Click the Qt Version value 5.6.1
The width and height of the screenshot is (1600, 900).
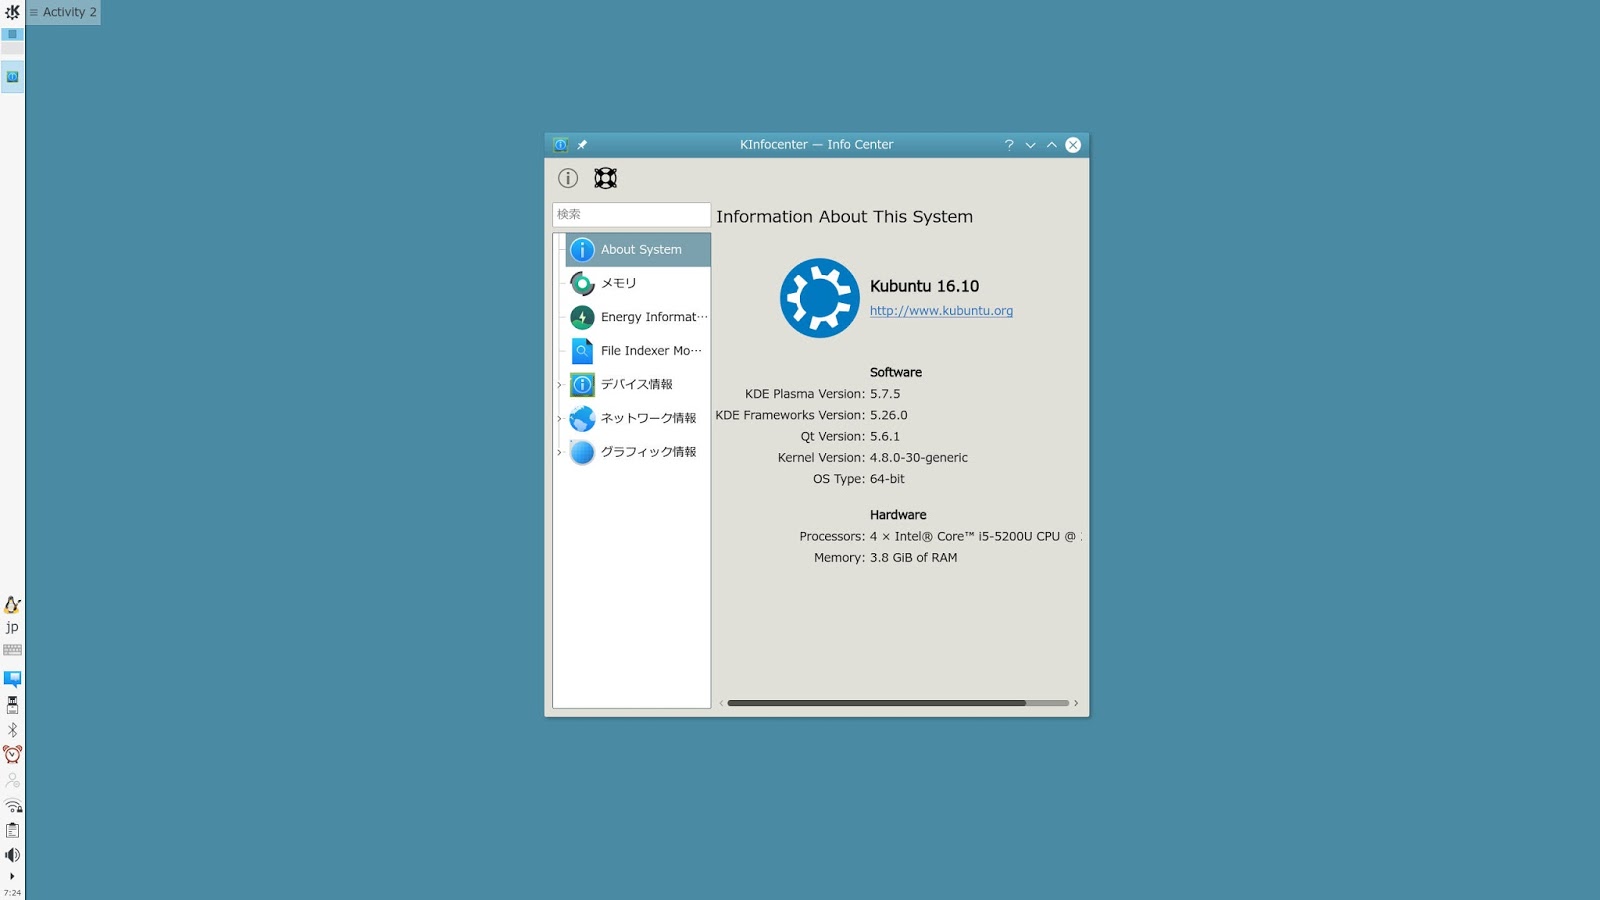click(x=885, y=437)
